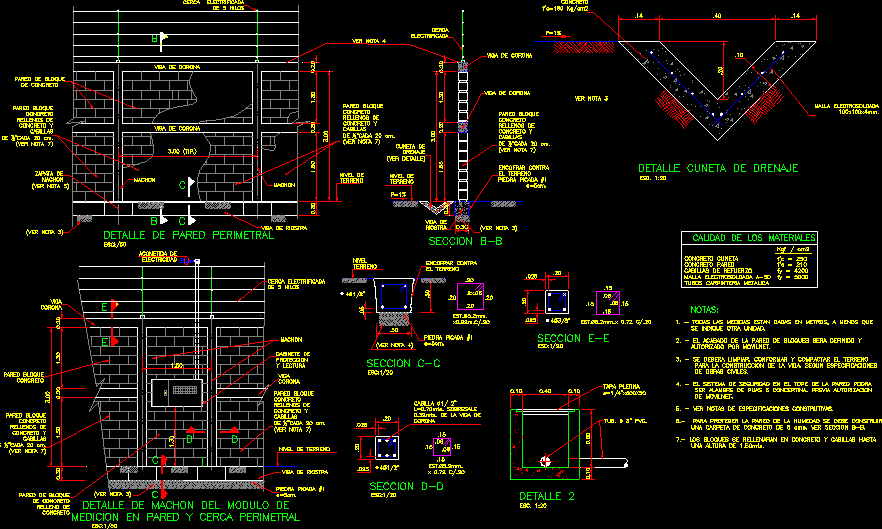The height and width of the screenshot is (529, 882).
Task: Select the '1.00' dimension above the meter cabinet
Action: (x=176, y=366)
